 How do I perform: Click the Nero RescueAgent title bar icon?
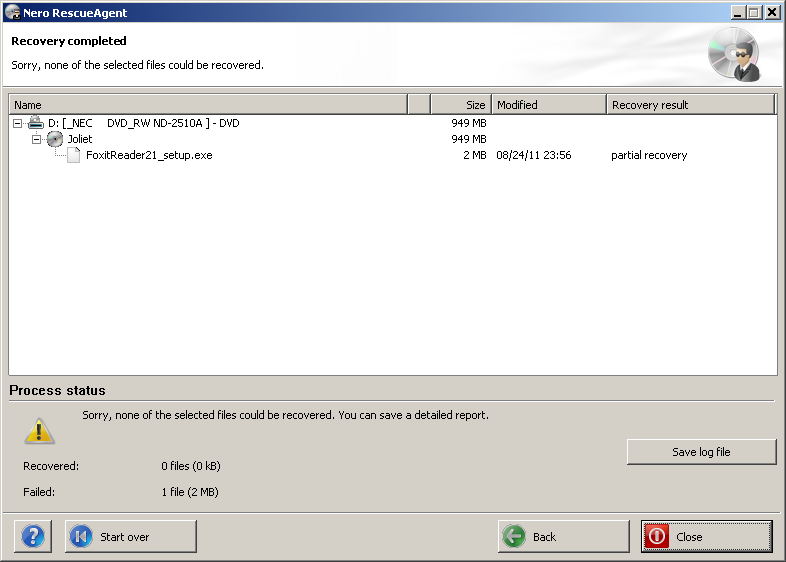coord(13,12)
